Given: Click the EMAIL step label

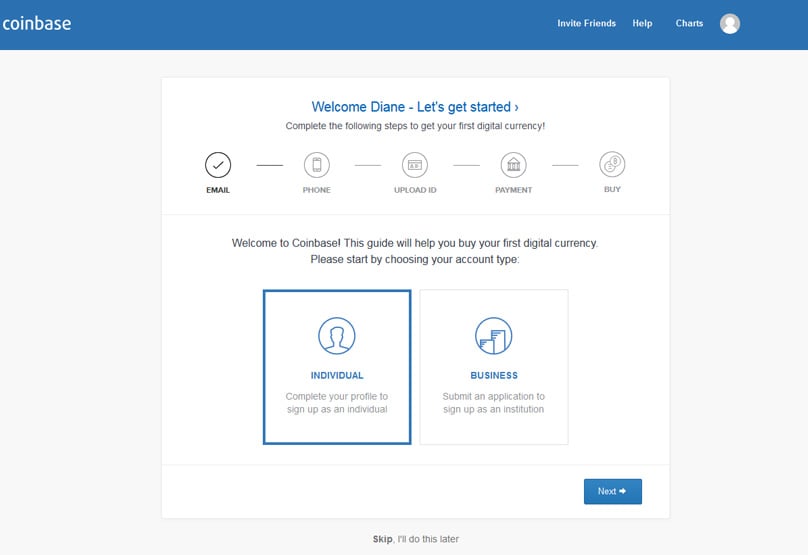Looking at the screenshot, I should 218,190.
